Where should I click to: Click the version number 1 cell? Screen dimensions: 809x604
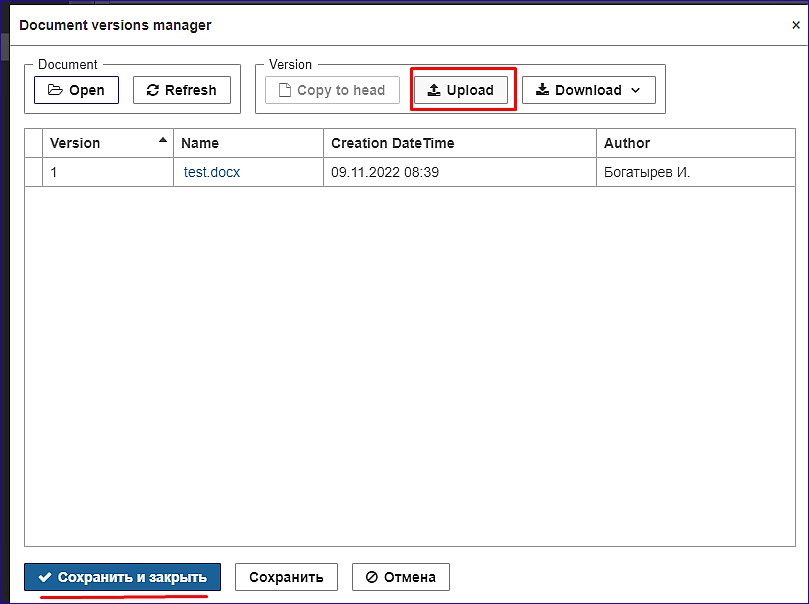108,172
